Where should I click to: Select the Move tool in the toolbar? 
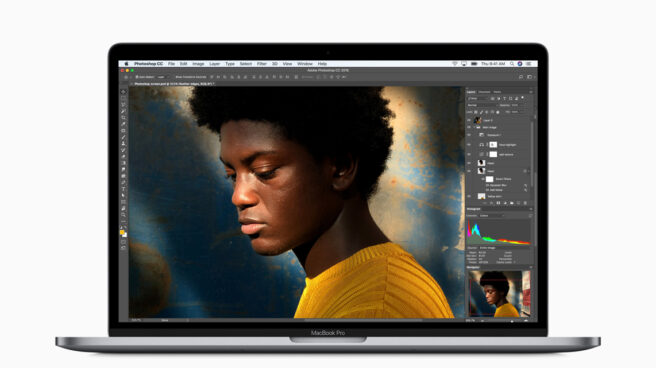tap(123, 92)
